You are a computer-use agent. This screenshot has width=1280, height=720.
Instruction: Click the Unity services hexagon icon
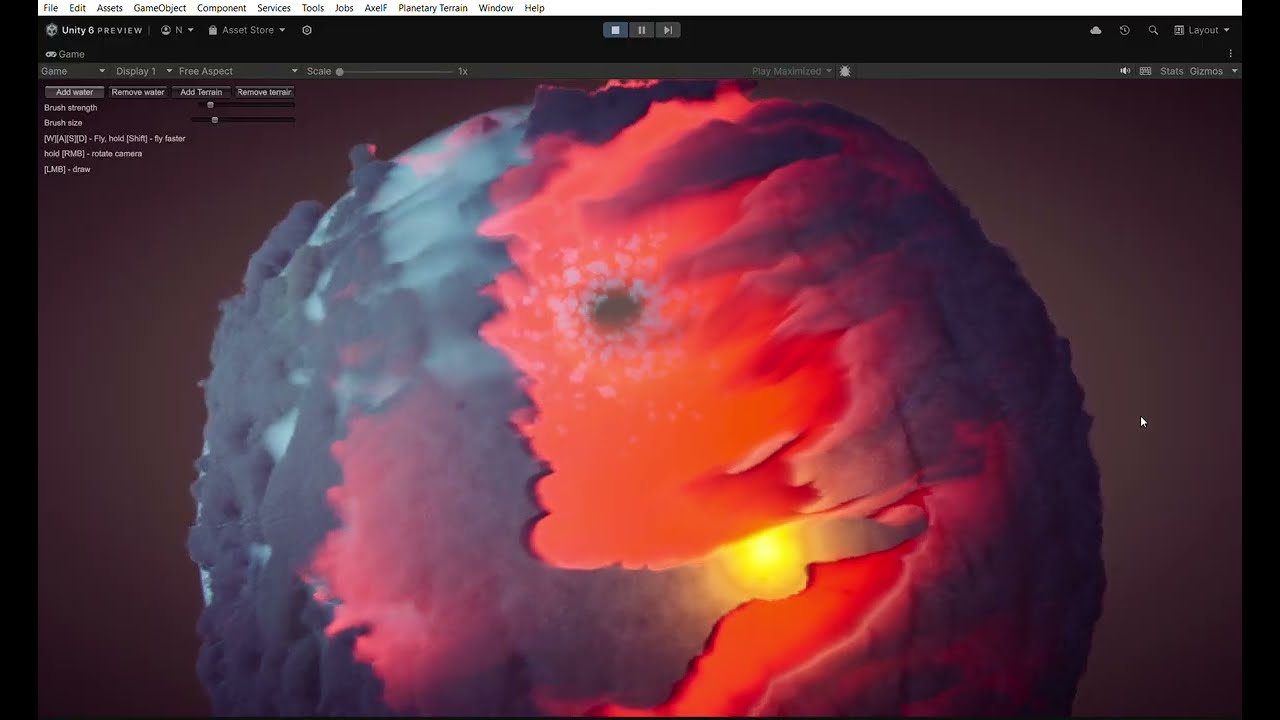click(307, 30)
